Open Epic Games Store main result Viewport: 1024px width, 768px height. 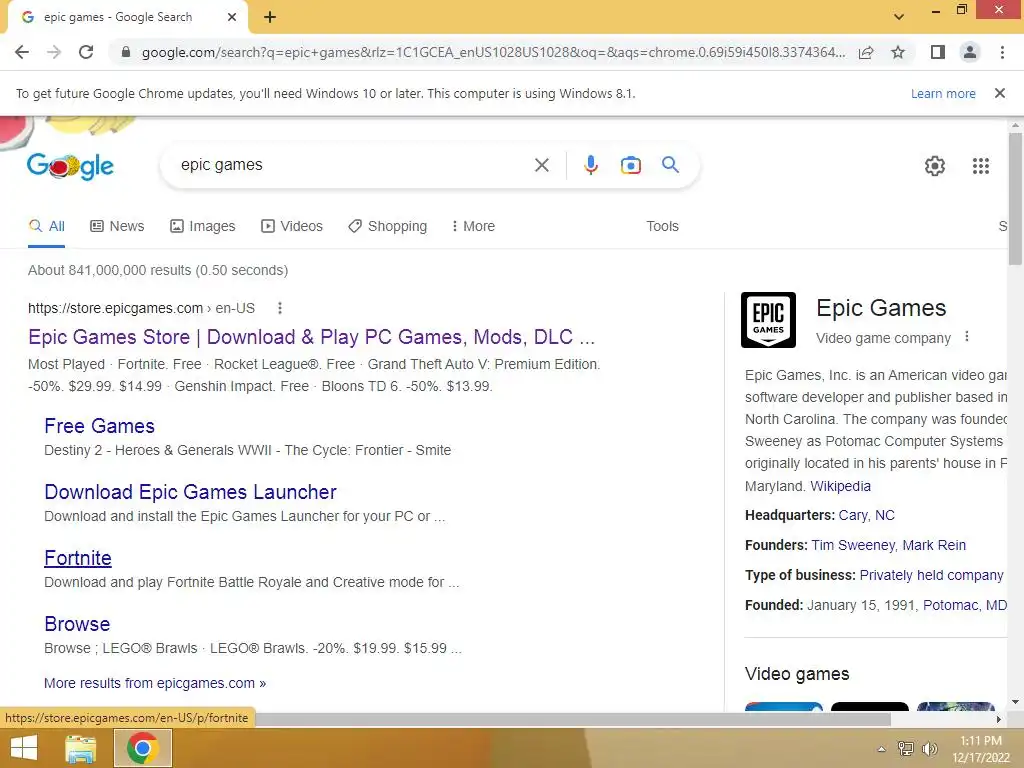(312, 337)
